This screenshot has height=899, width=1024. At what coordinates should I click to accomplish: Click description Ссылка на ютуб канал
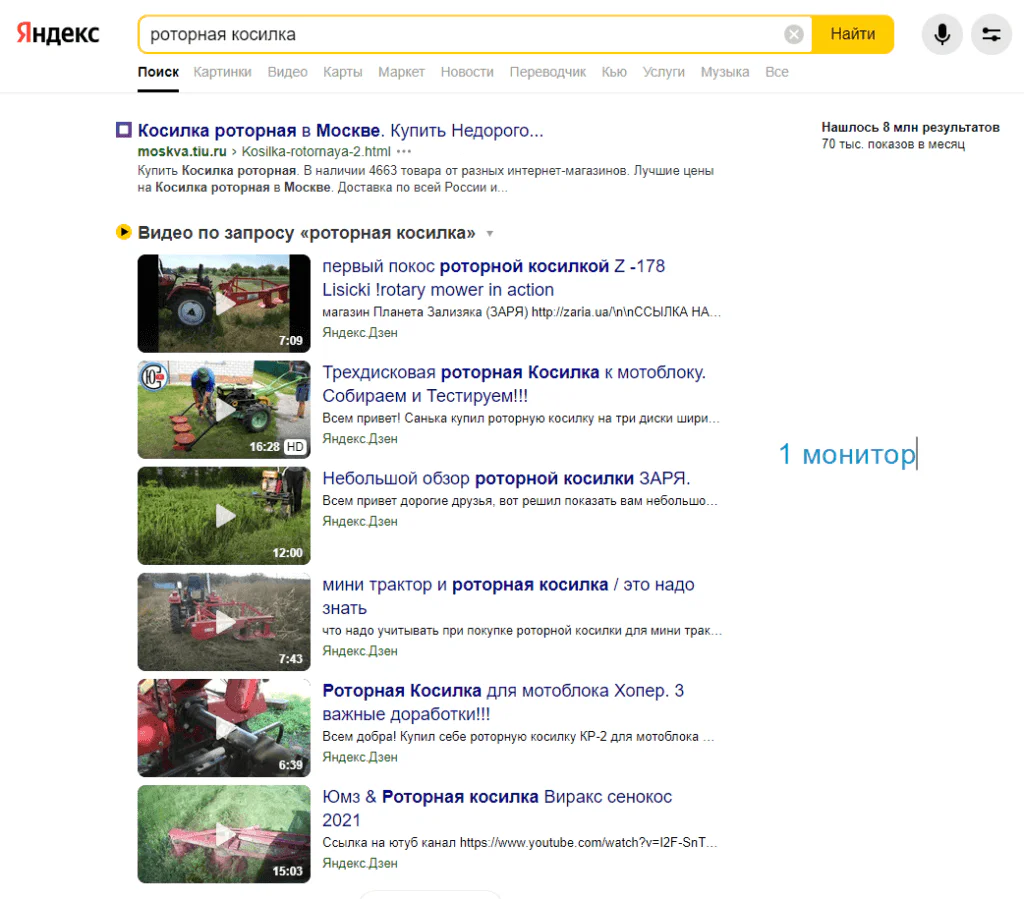[520, 843]
